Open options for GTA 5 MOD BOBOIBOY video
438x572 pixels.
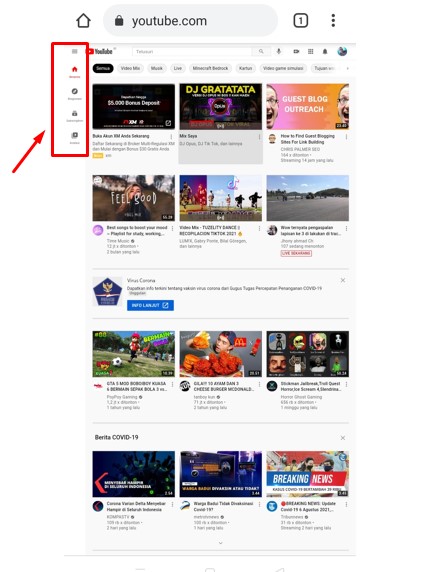tap(173, 384)
